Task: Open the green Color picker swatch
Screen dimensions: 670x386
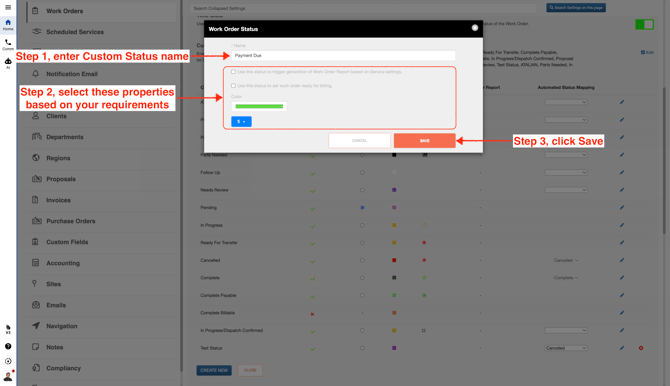Action: pyautogui.click(x=259, y=106)
